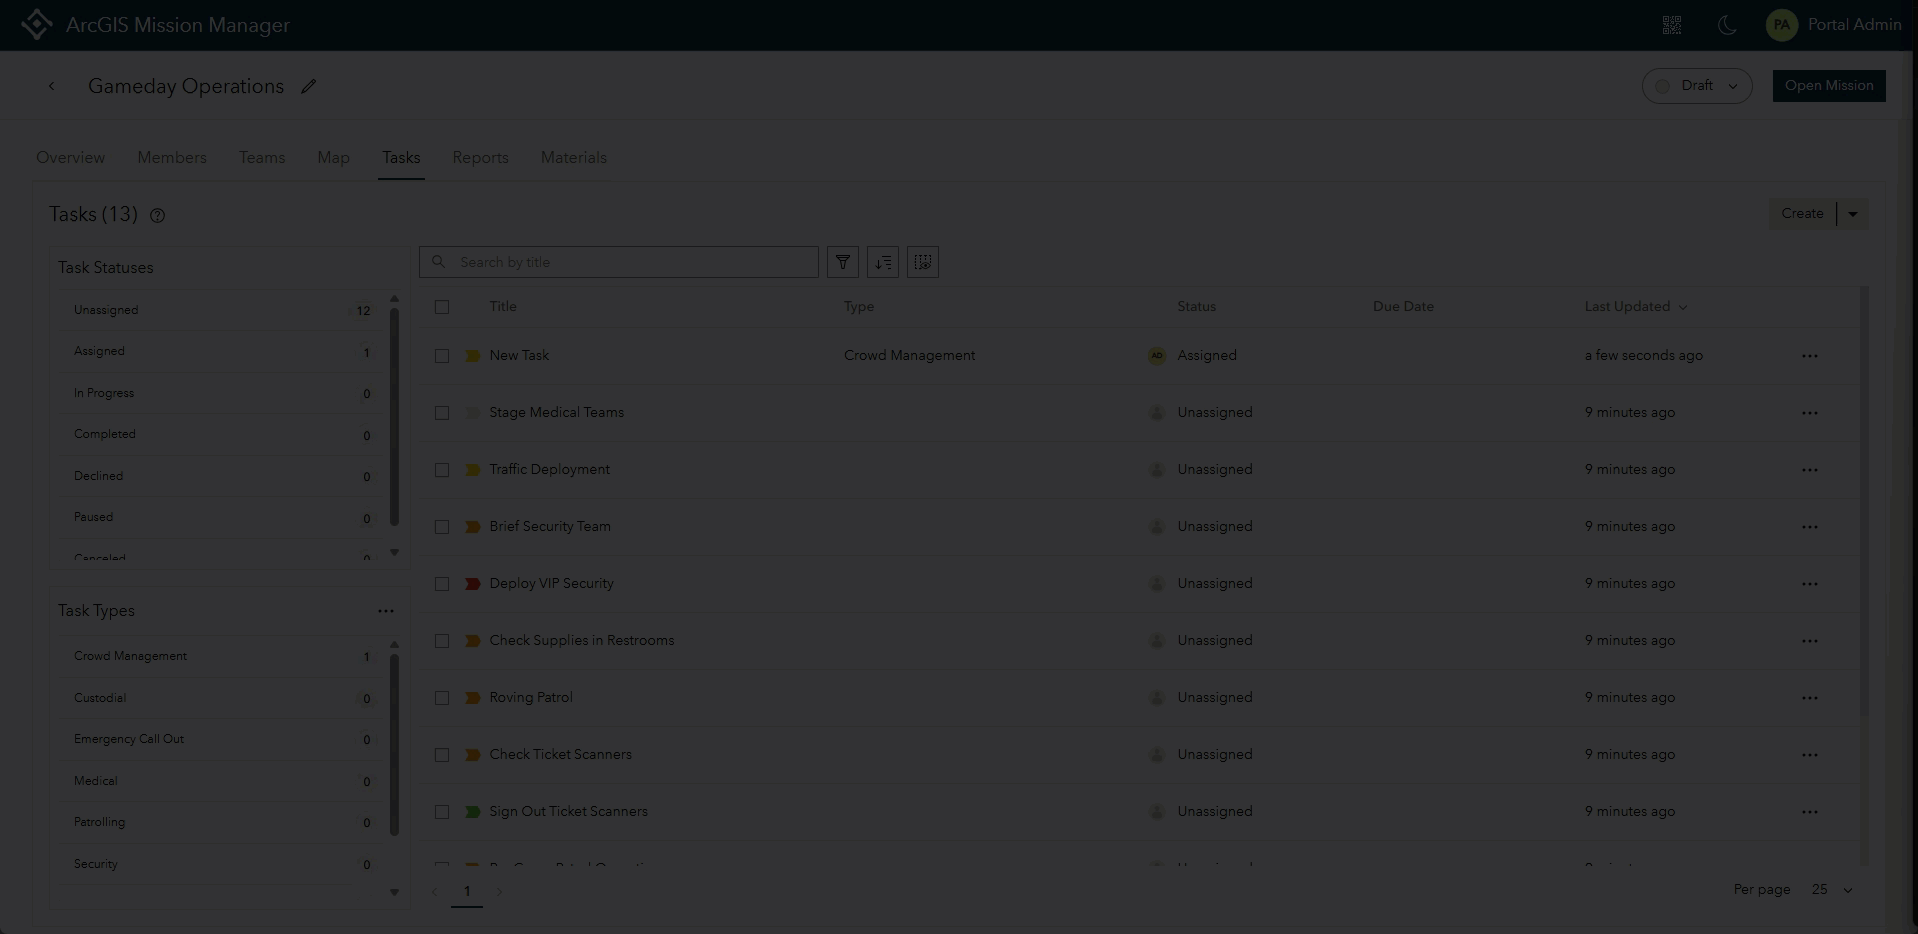Check the select-all tasks checkbox
The image size is (1918, 934).
point(442,307)
